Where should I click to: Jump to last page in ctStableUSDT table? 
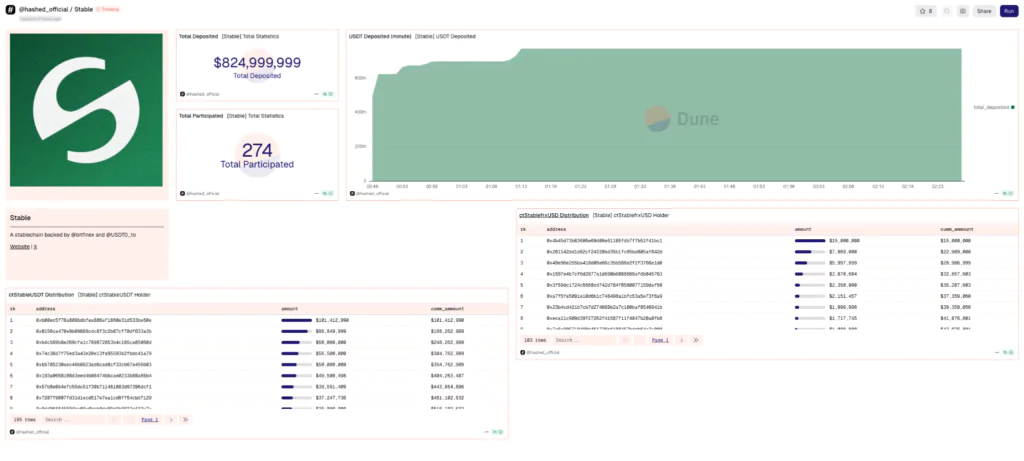point(186,420)
